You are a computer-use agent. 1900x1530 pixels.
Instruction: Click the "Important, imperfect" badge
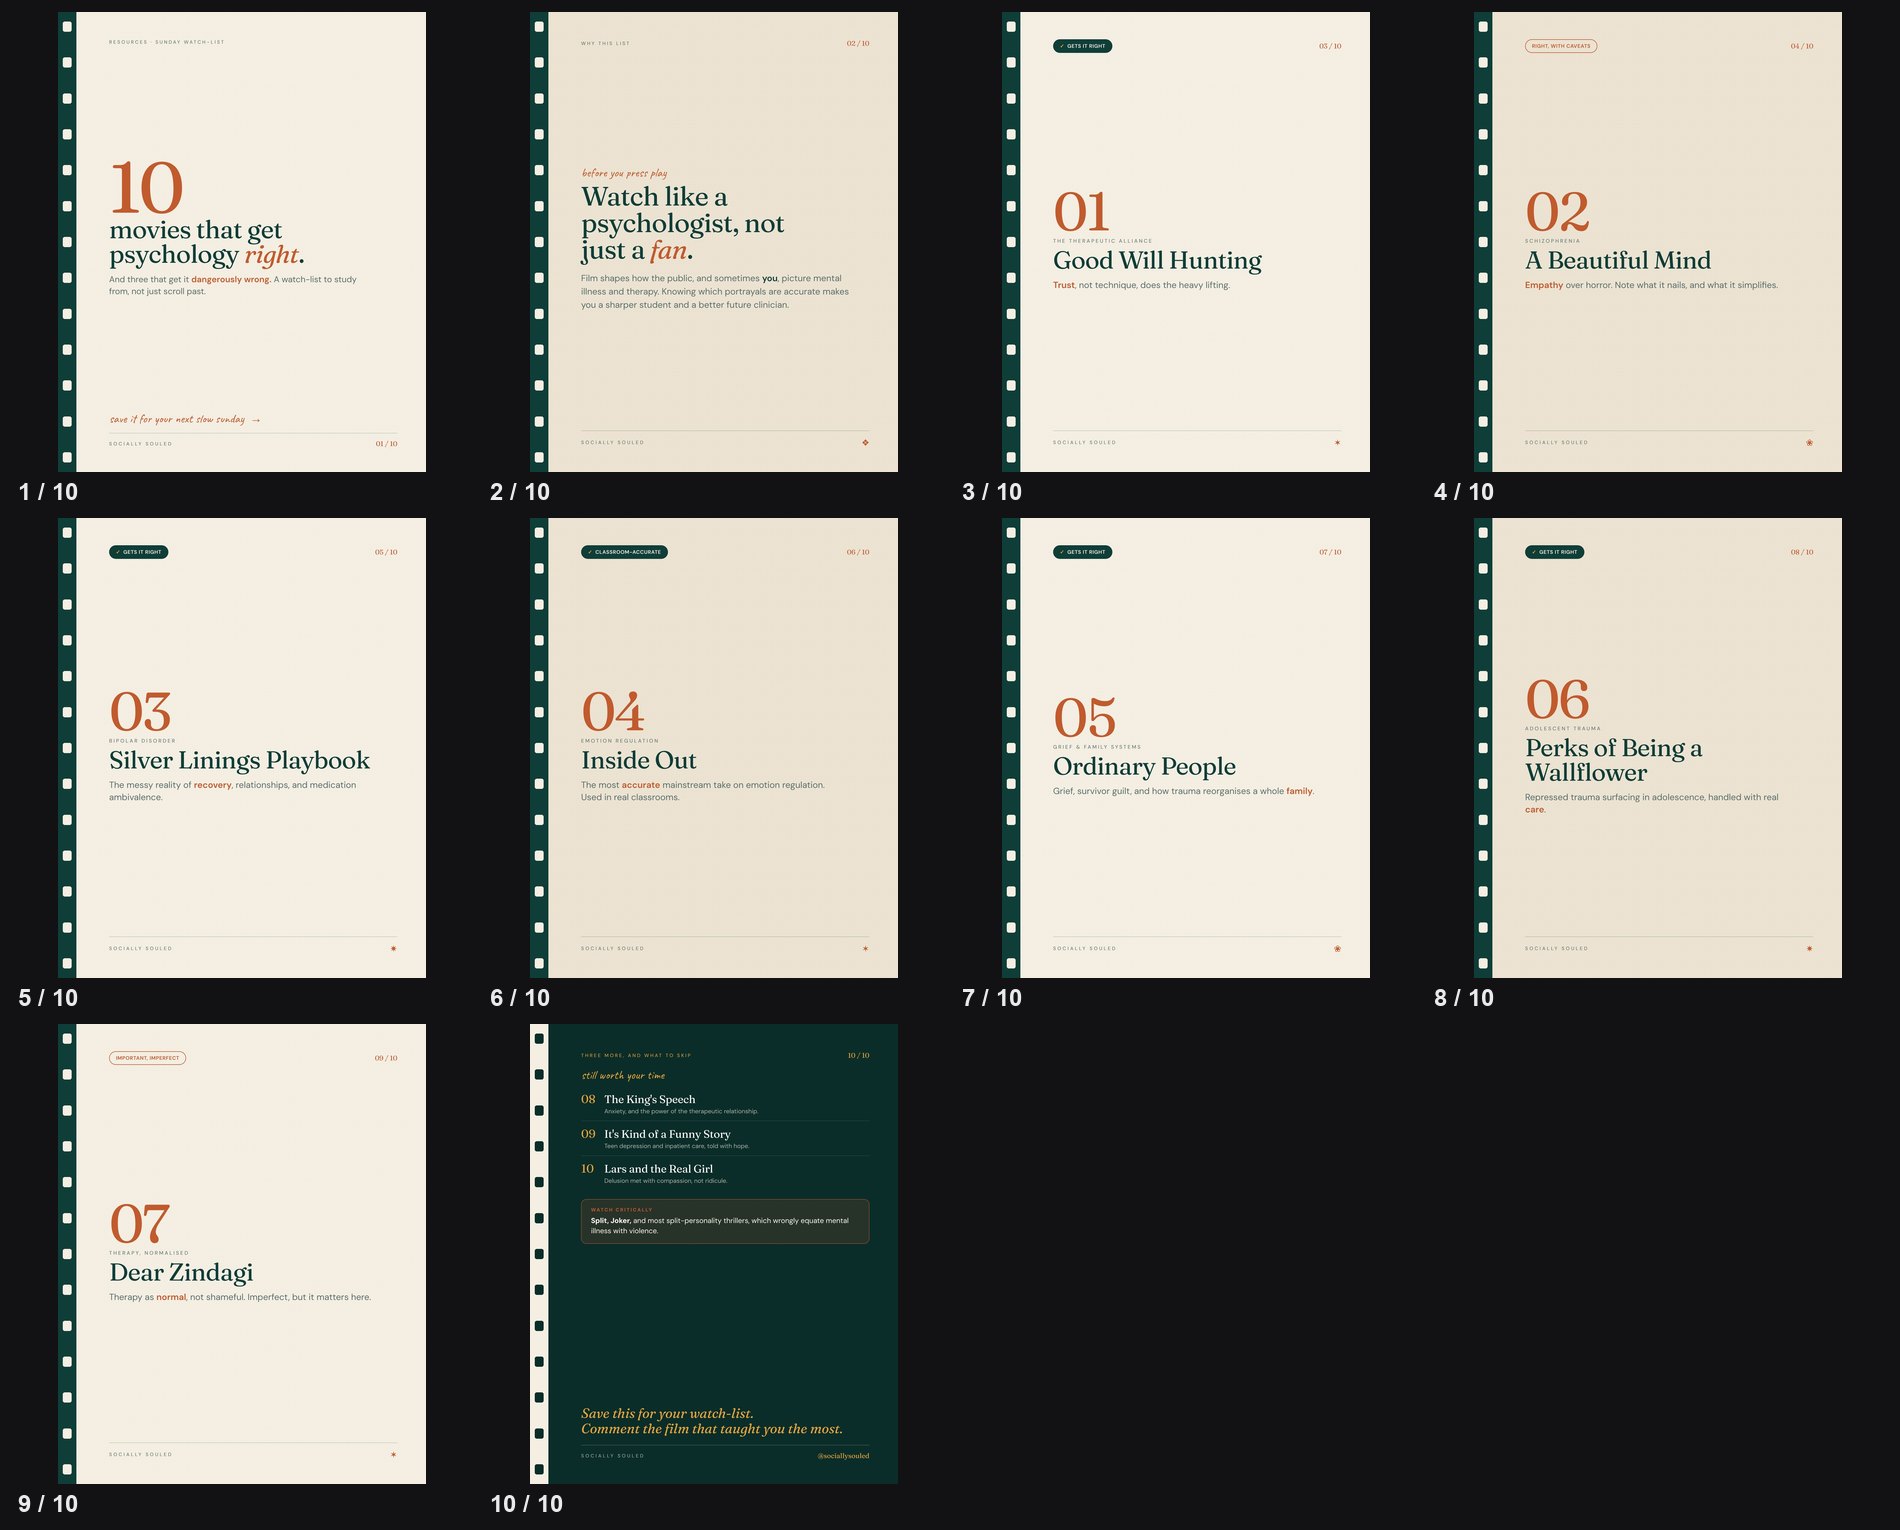(x=148, y=1058)
